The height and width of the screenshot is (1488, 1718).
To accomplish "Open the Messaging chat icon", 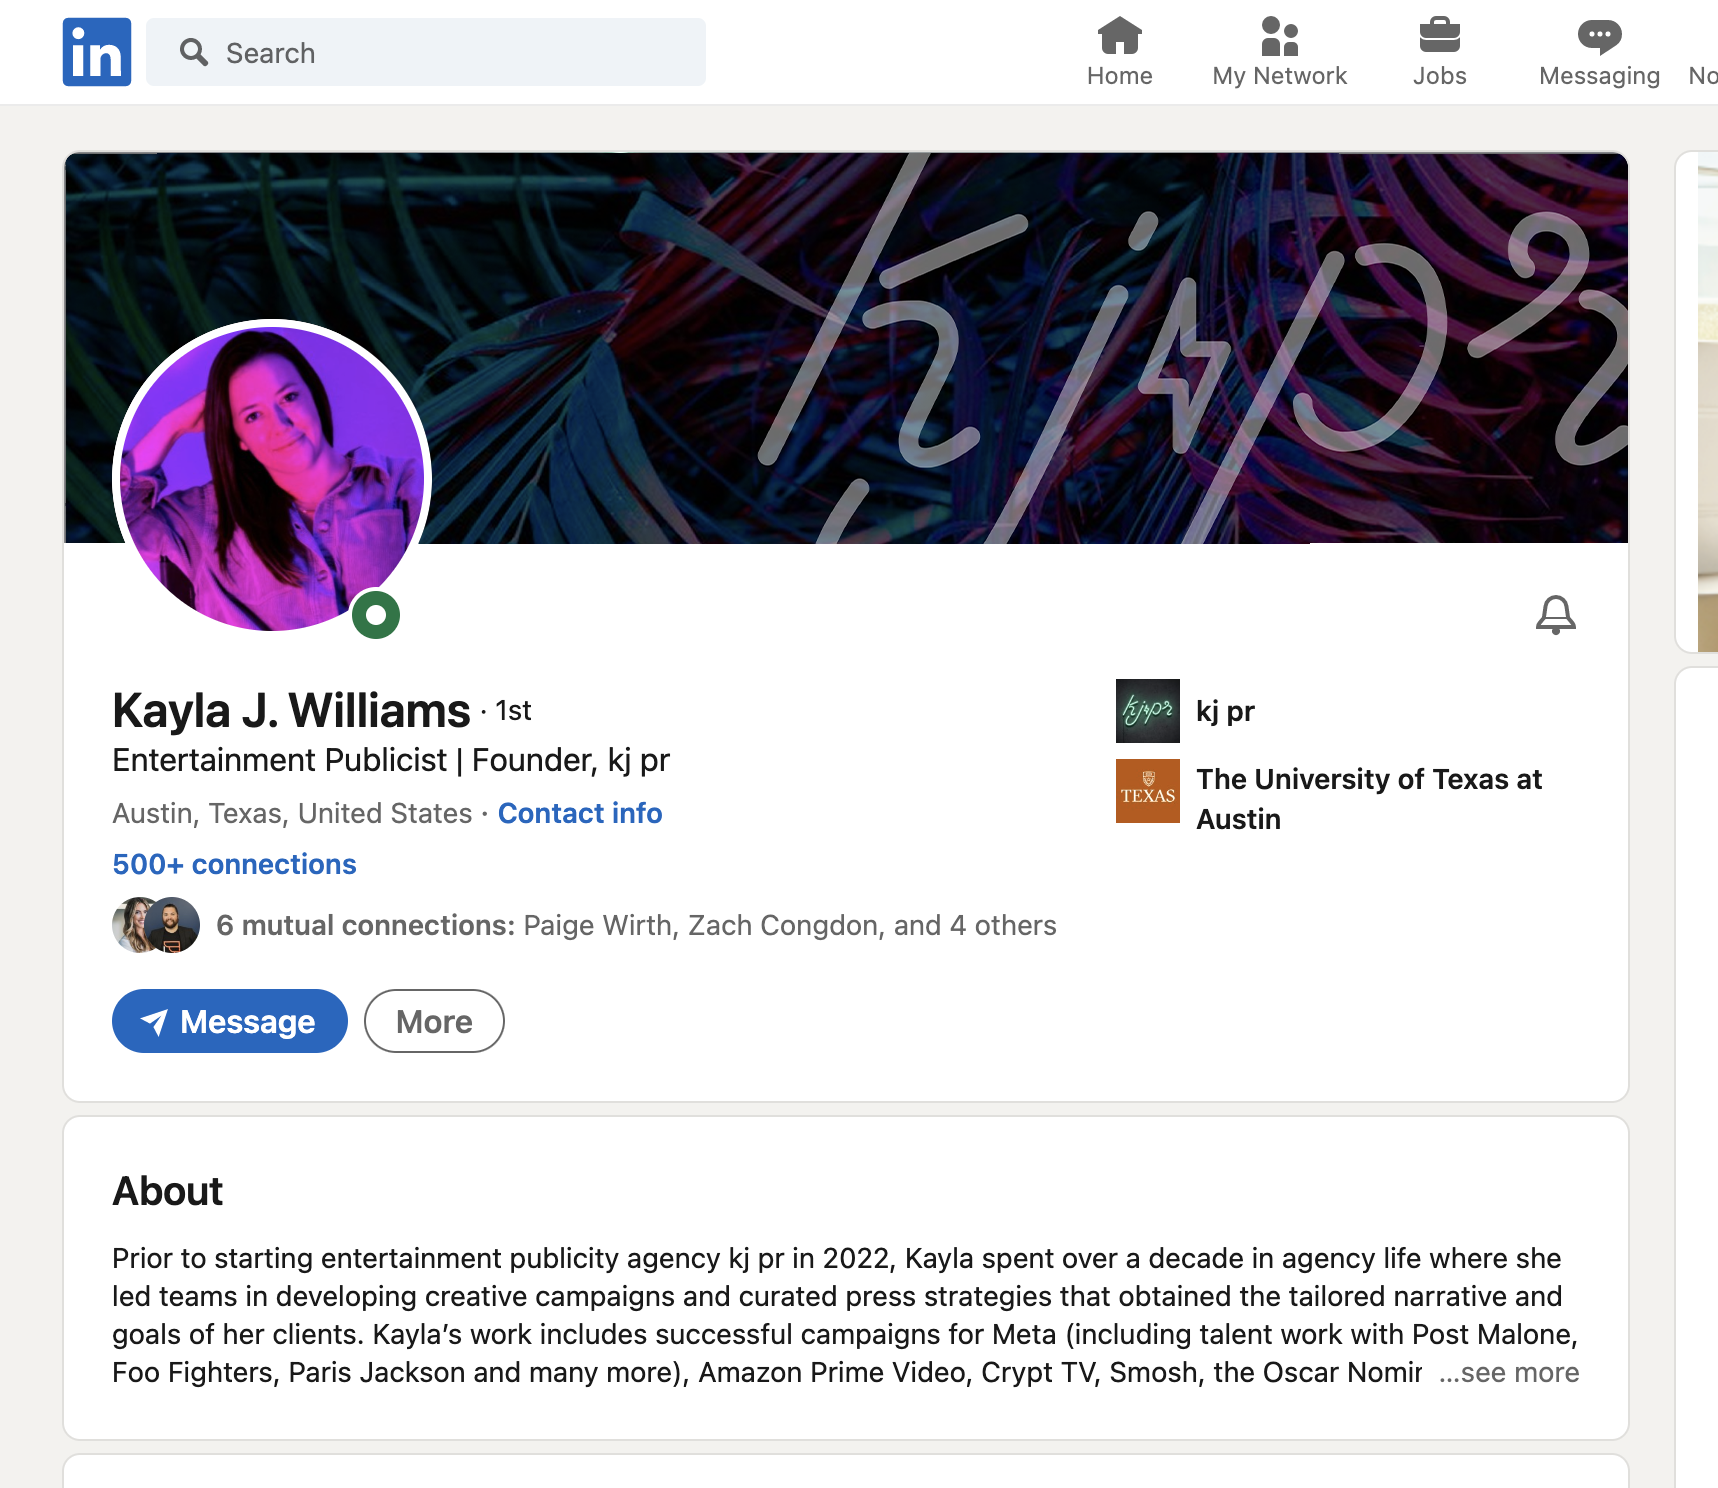I will [x=1599, y=36].
